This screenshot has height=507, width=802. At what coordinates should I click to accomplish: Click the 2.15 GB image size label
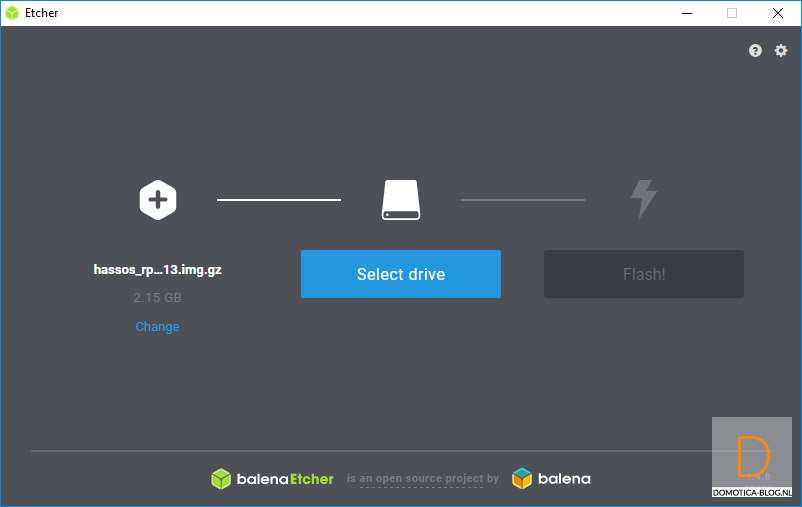(157, 298)
